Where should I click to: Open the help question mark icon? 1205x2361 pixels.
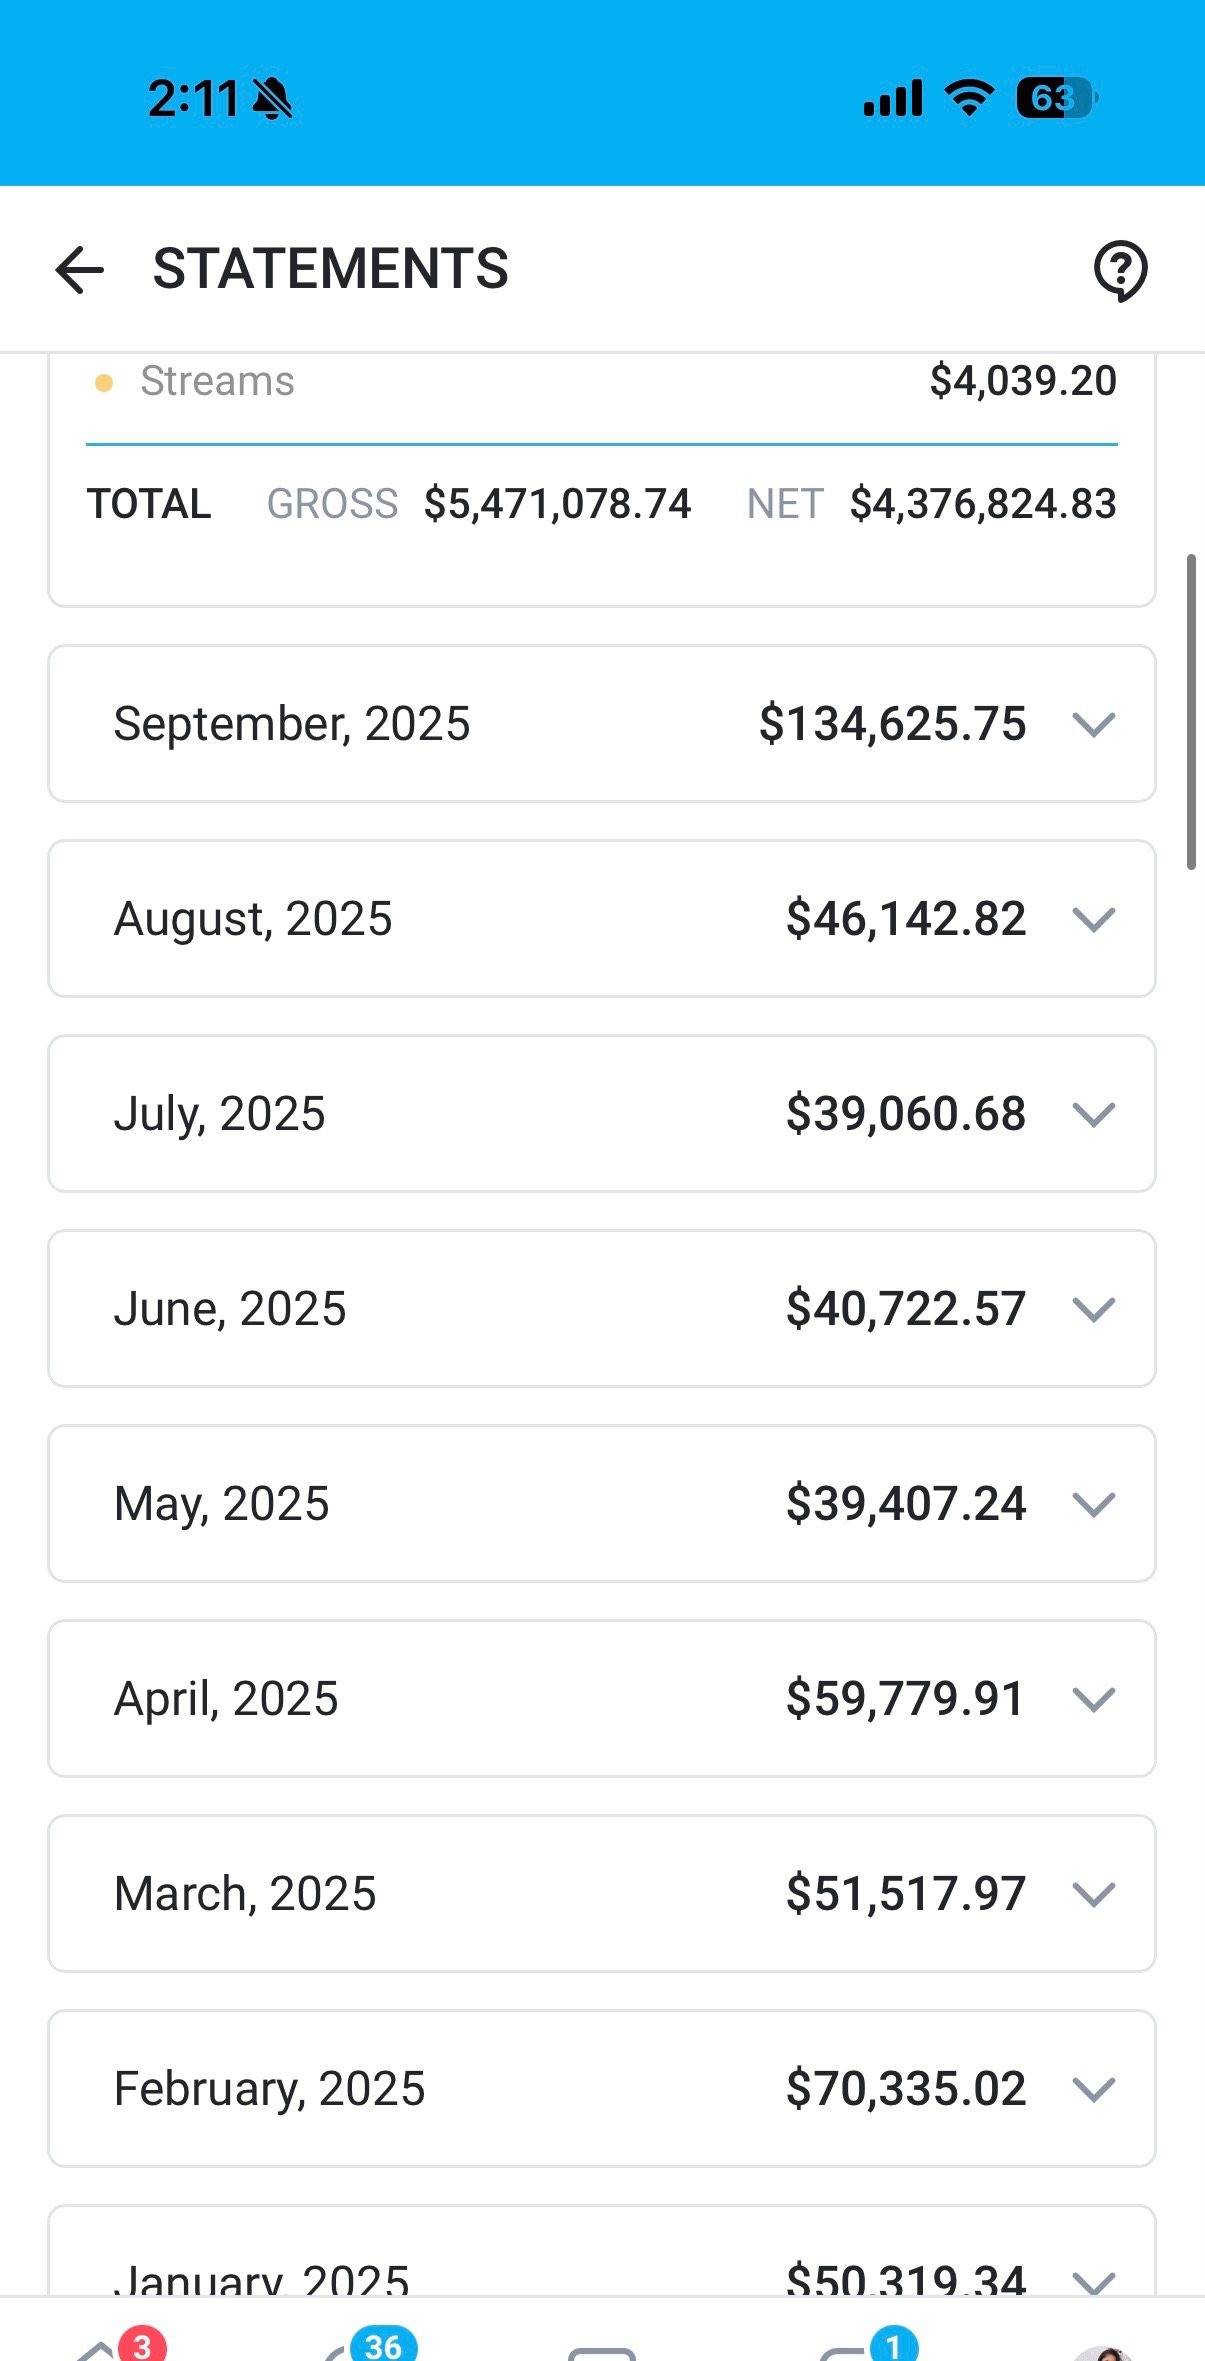pos(1120,270)
